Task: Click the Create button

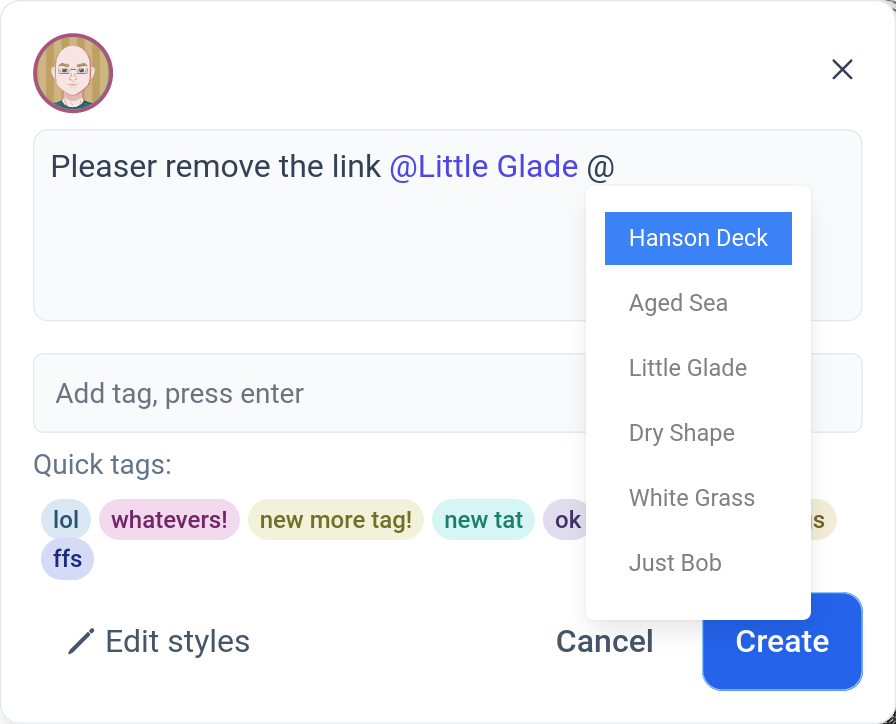Action: 782,641
